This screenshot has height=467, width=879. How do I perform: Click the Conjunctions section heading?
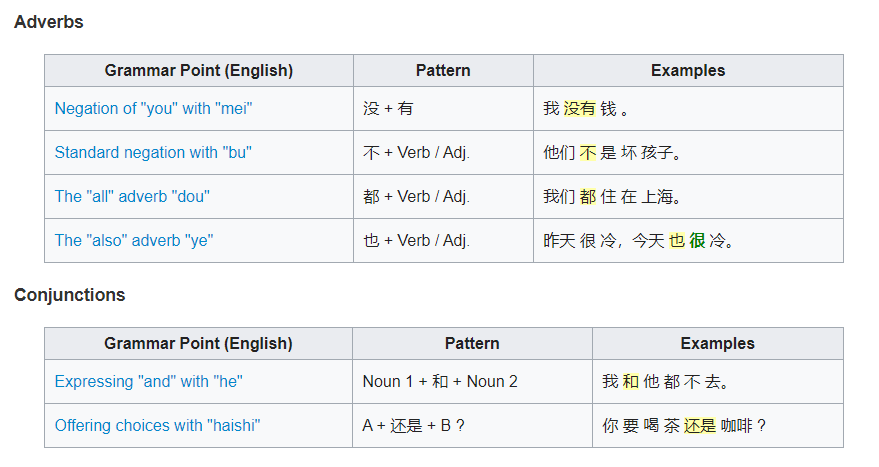70,295
